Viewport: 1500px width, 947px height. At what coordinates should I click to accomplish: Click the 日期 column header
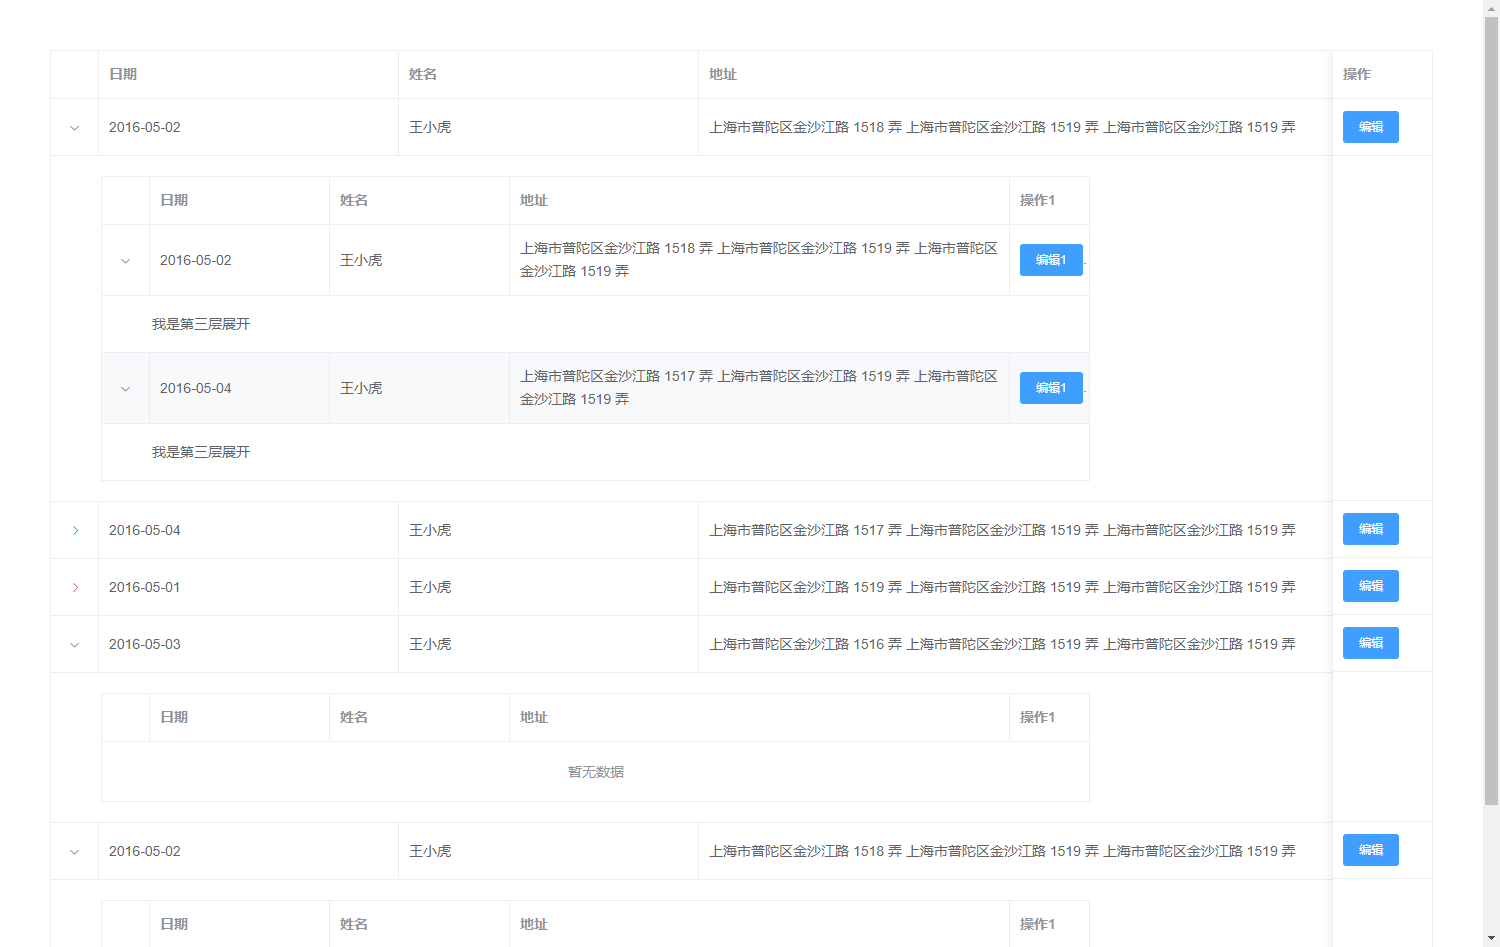pyautogui.click(x=124, y=74)
